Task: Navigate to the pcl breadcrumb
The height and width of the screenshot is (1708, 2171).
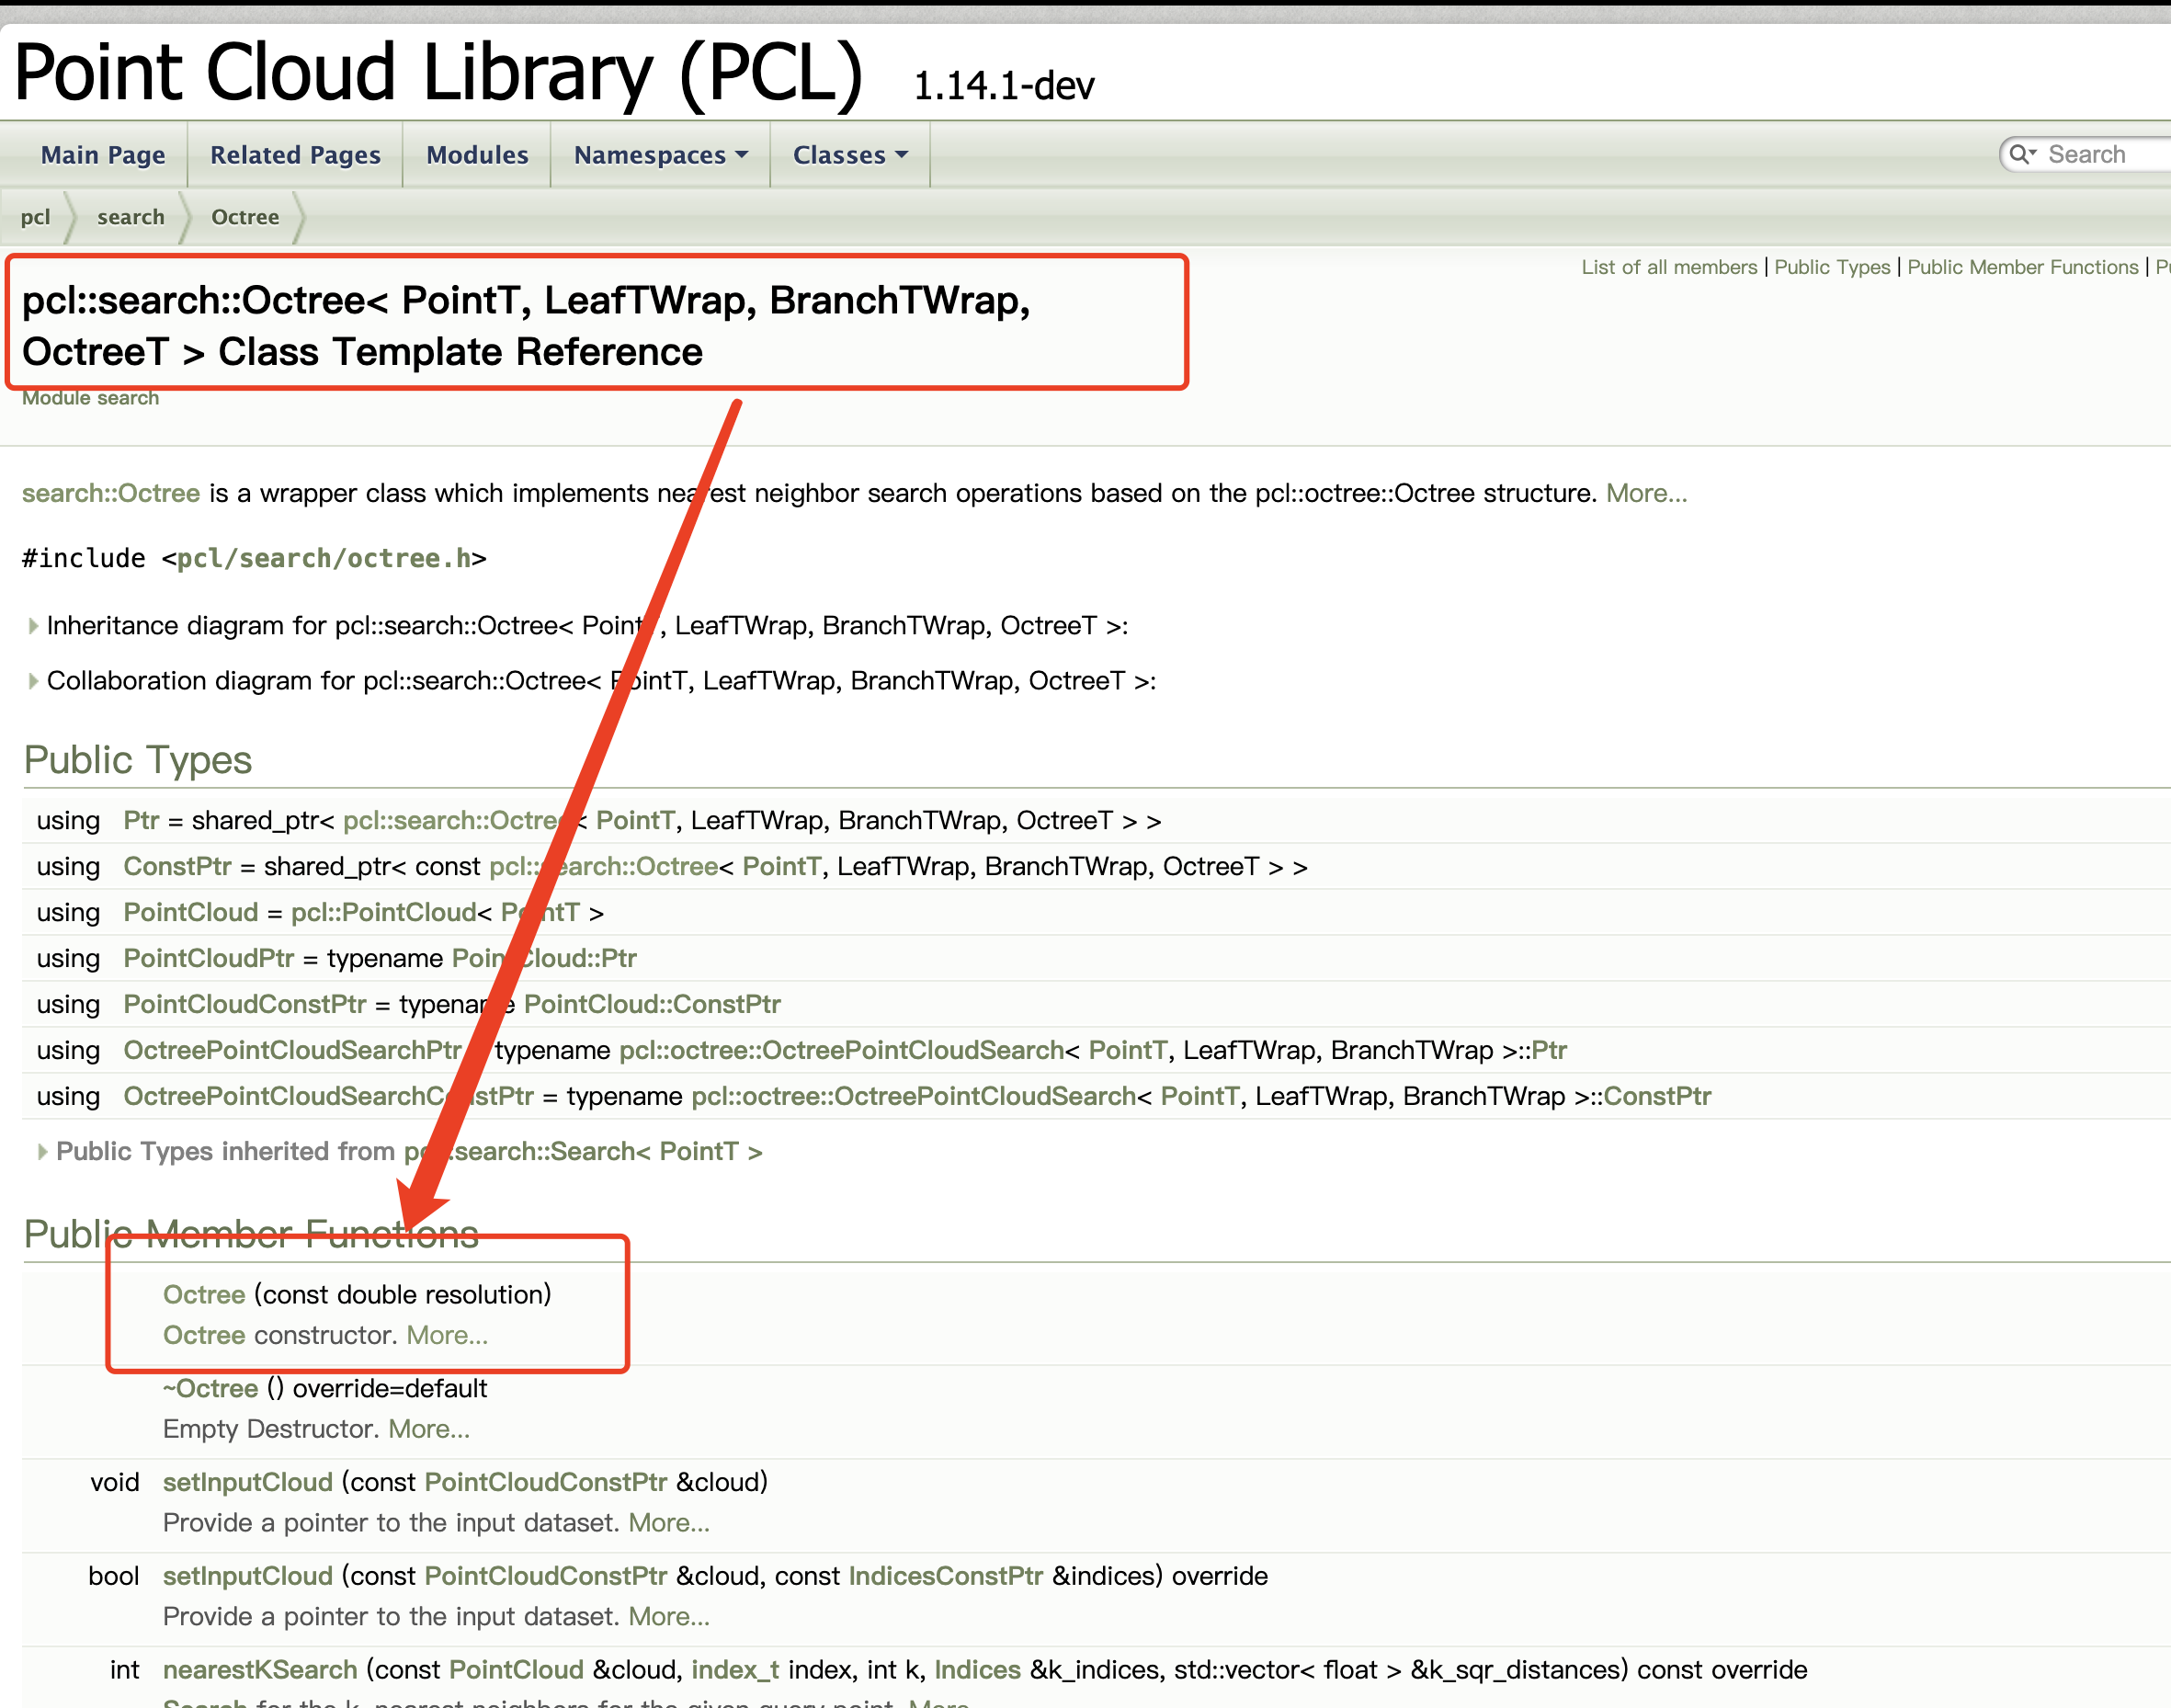Action: pyautogui.click(x=35, y=217)
